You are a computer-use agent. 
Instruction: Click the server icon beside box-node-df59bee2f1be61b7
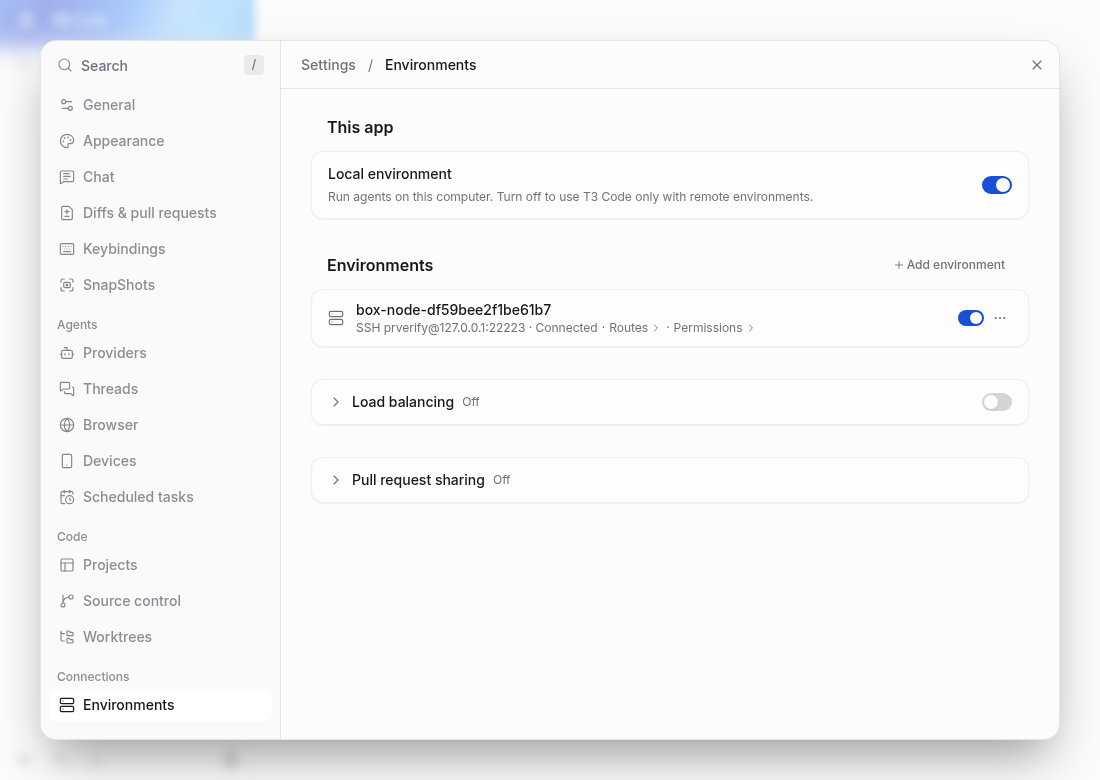pos(336,318)
